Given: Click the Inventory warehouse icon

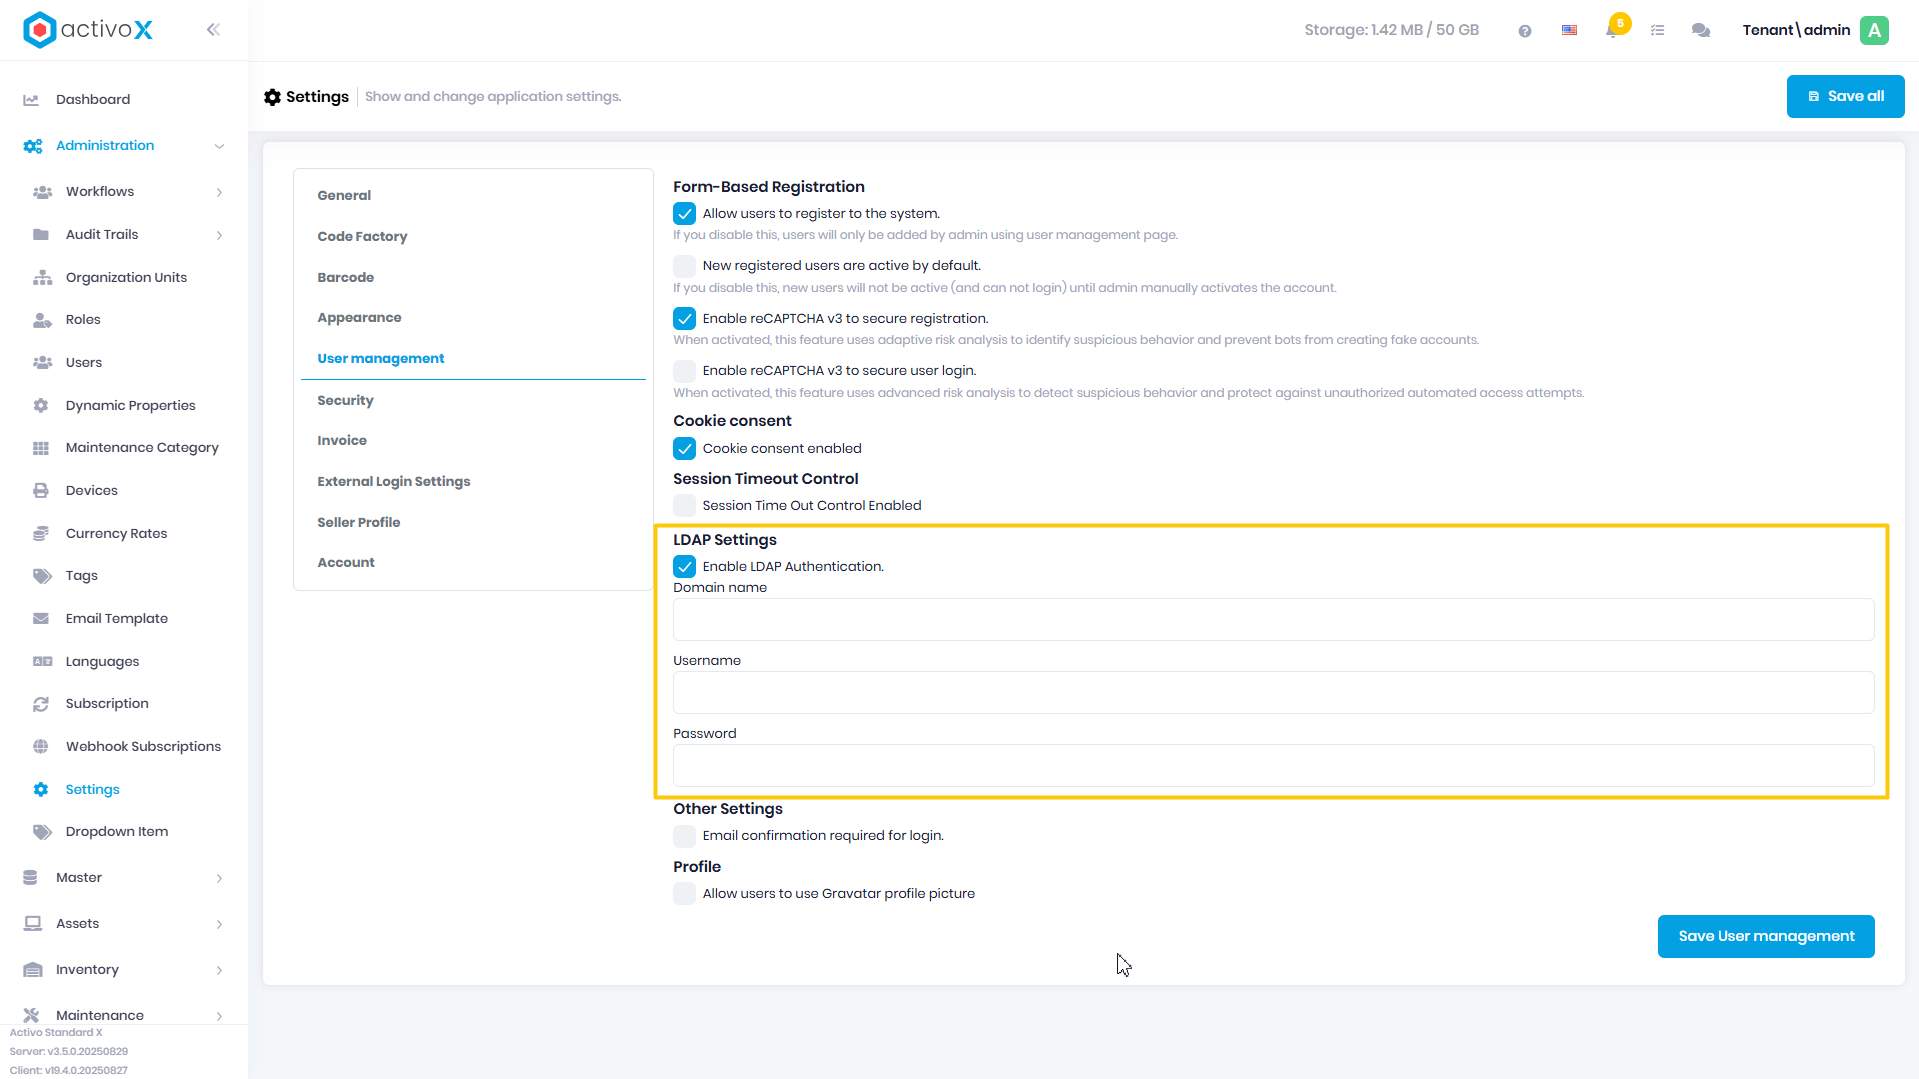Looking at the screenshot, I should [33, 970].
